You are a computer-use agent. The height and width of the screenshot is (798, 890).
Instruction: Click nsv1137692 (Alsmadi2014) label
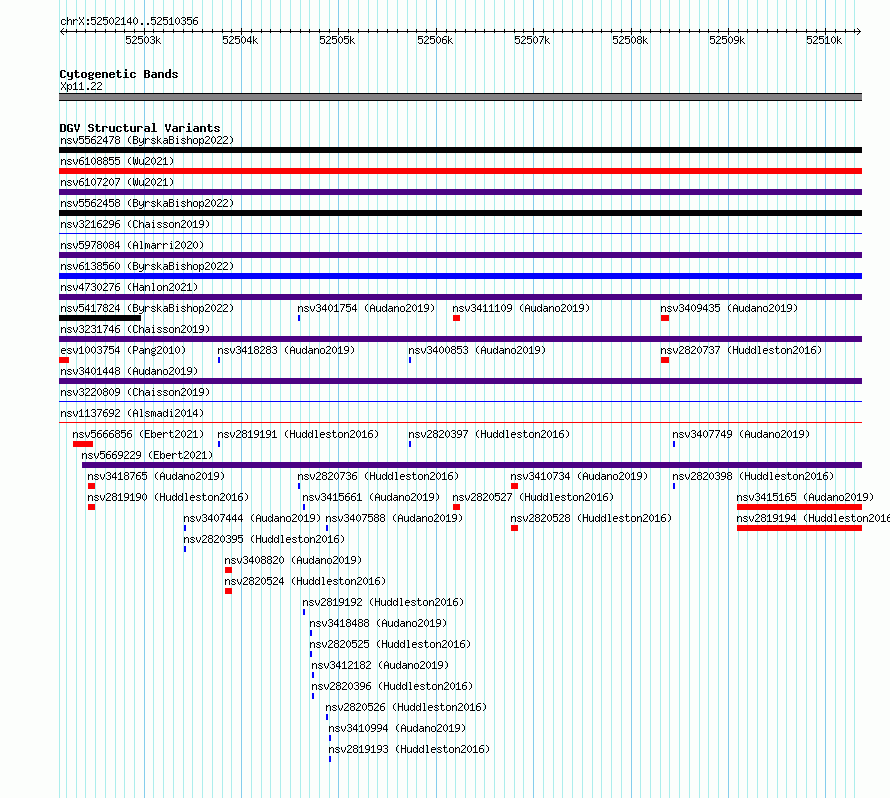tap(132, 413)
